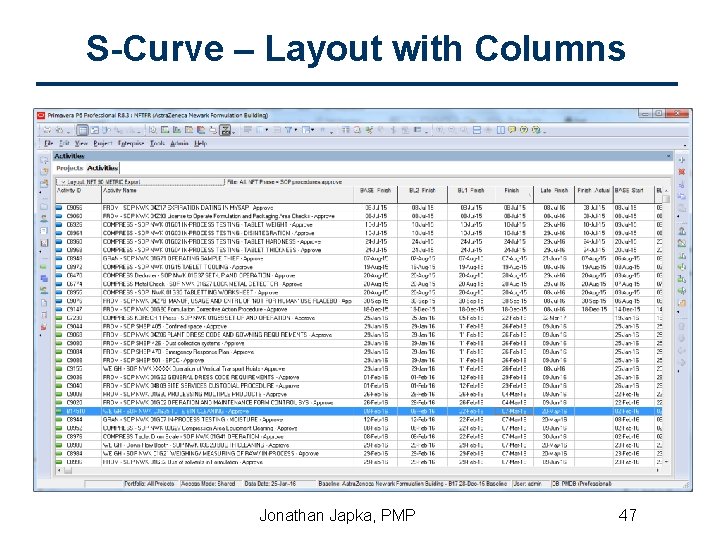Switch to the Projects tab
720x540 pixels.
[70, 168]
